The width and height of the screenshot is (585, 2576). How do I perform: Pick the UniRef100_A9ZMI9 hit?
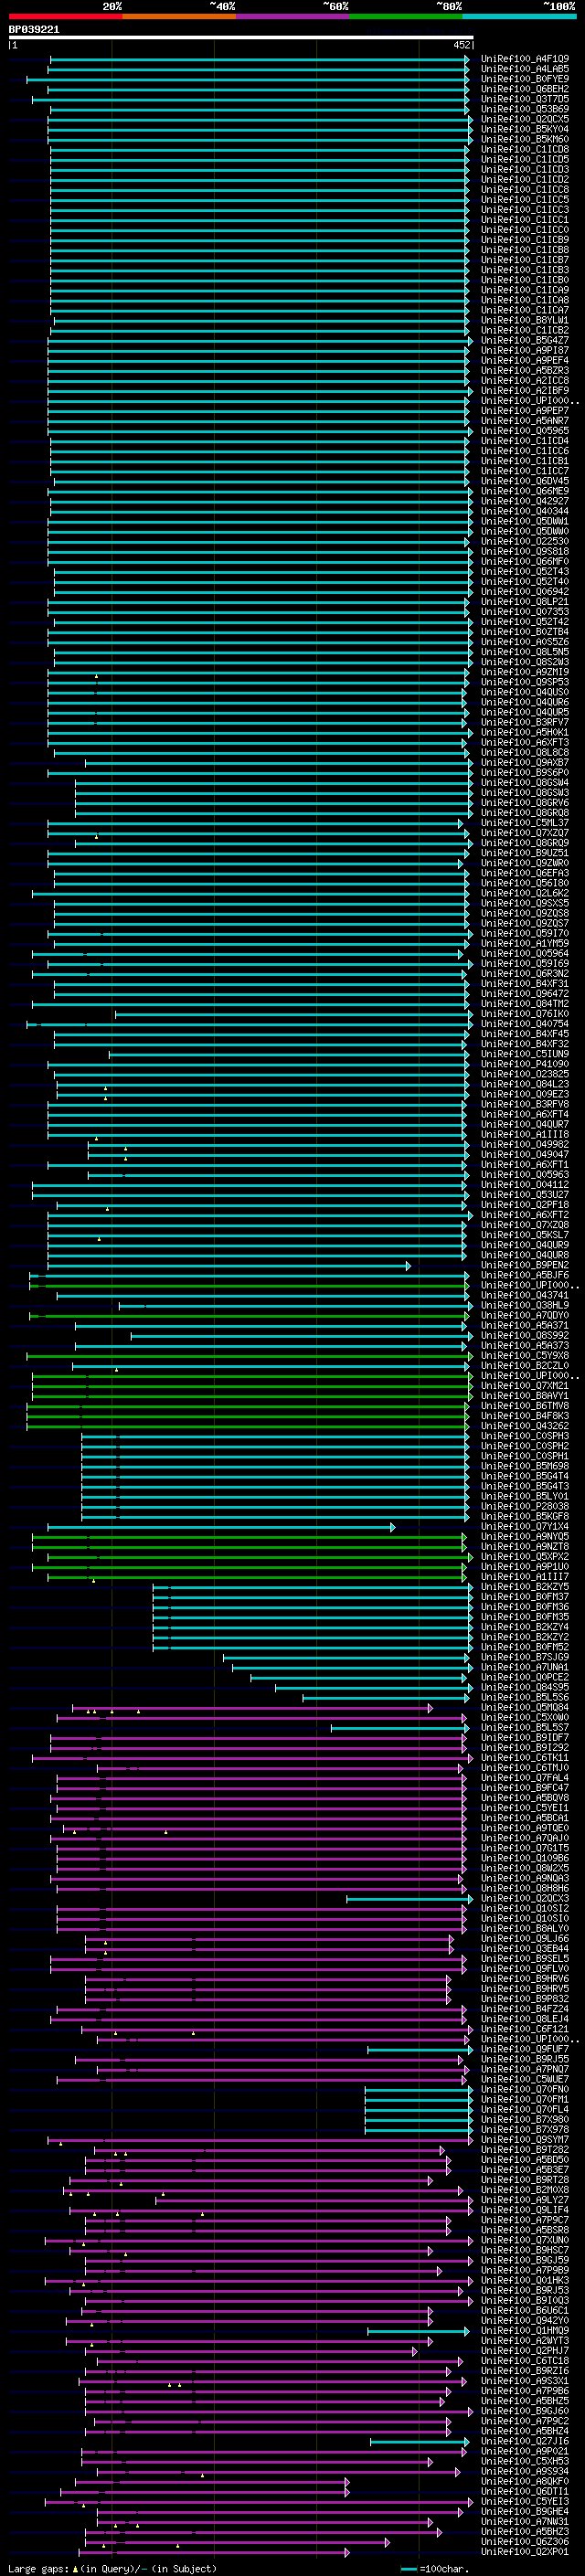525,672
